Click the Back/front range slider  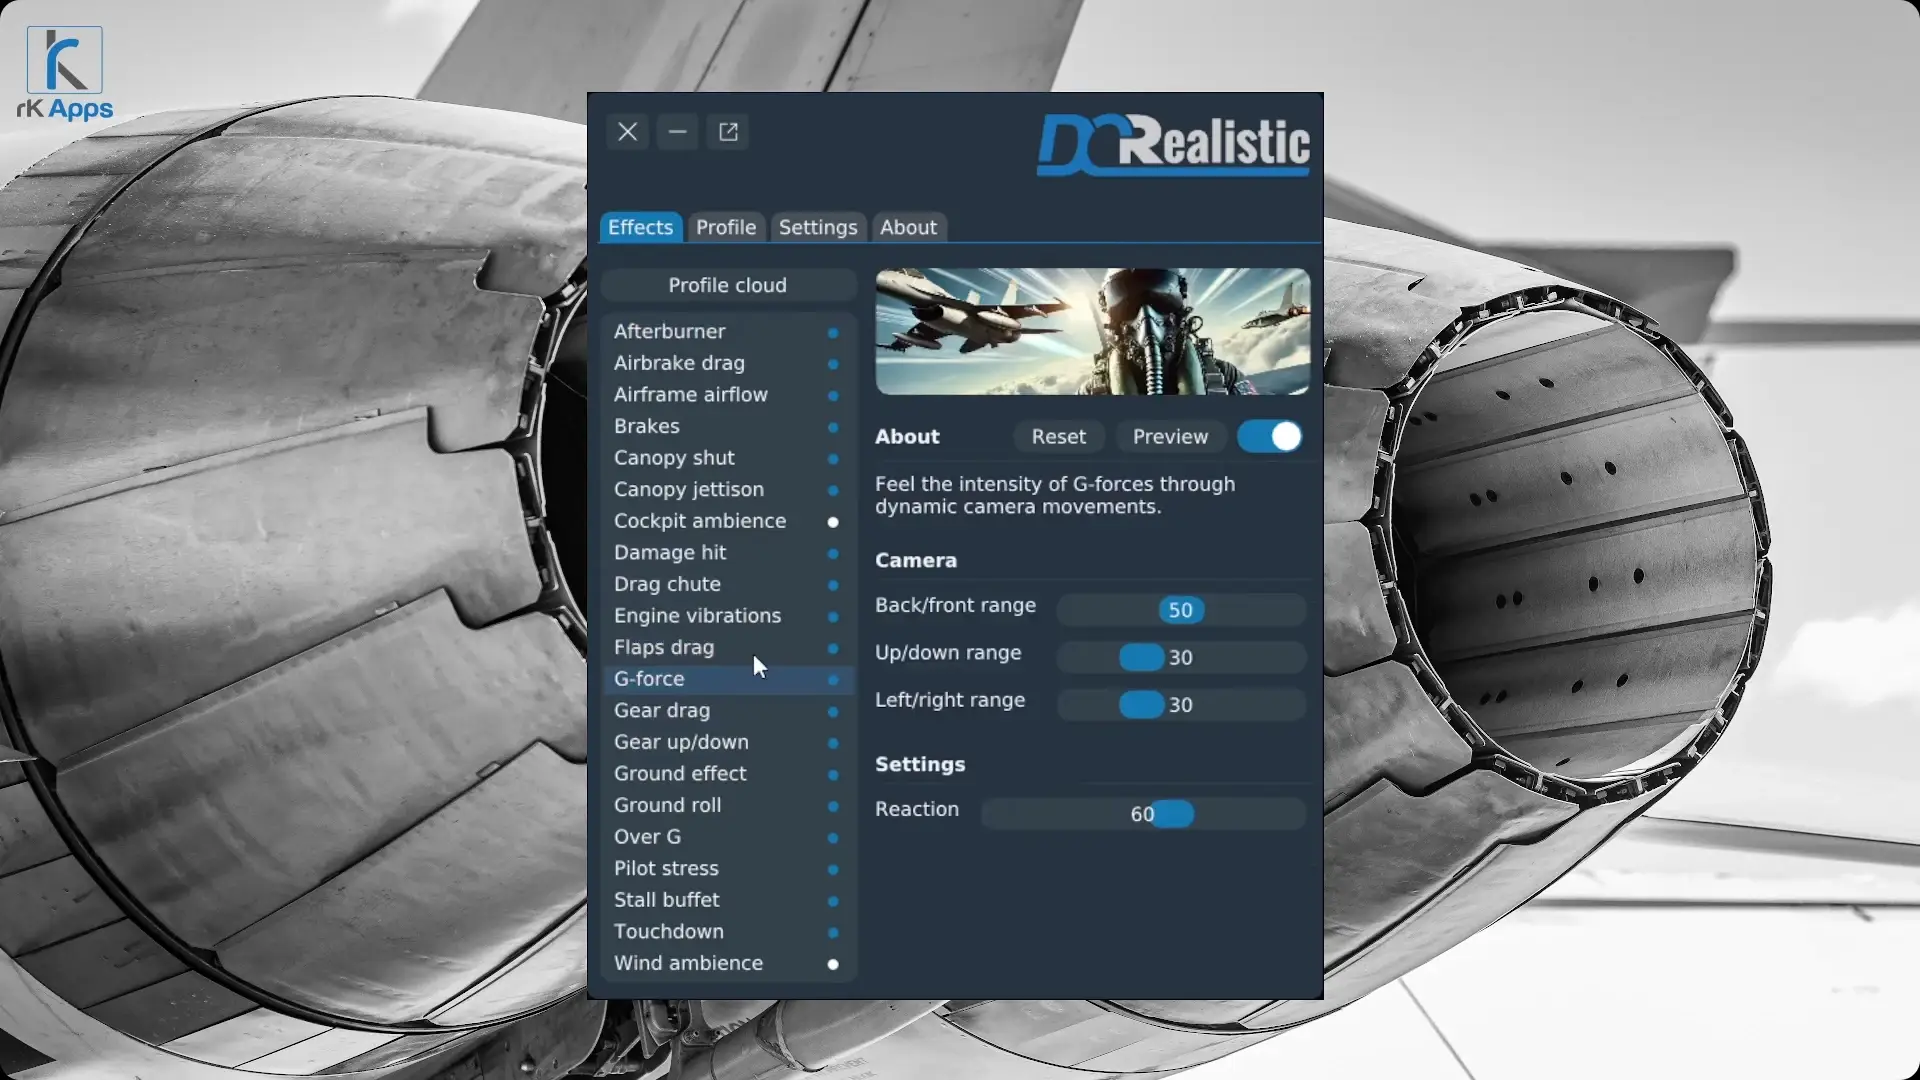1180,610
